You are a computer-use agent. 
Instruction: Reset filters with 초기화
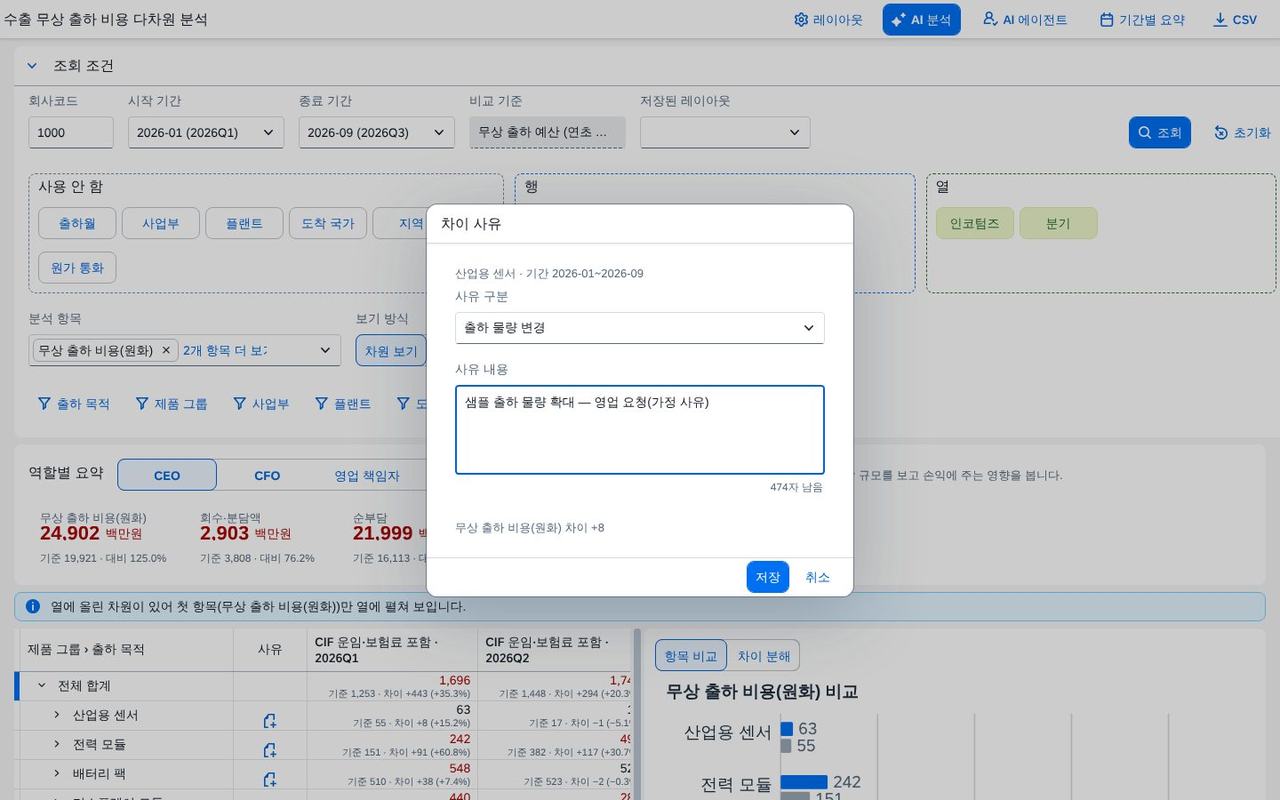click(1242, 132)
